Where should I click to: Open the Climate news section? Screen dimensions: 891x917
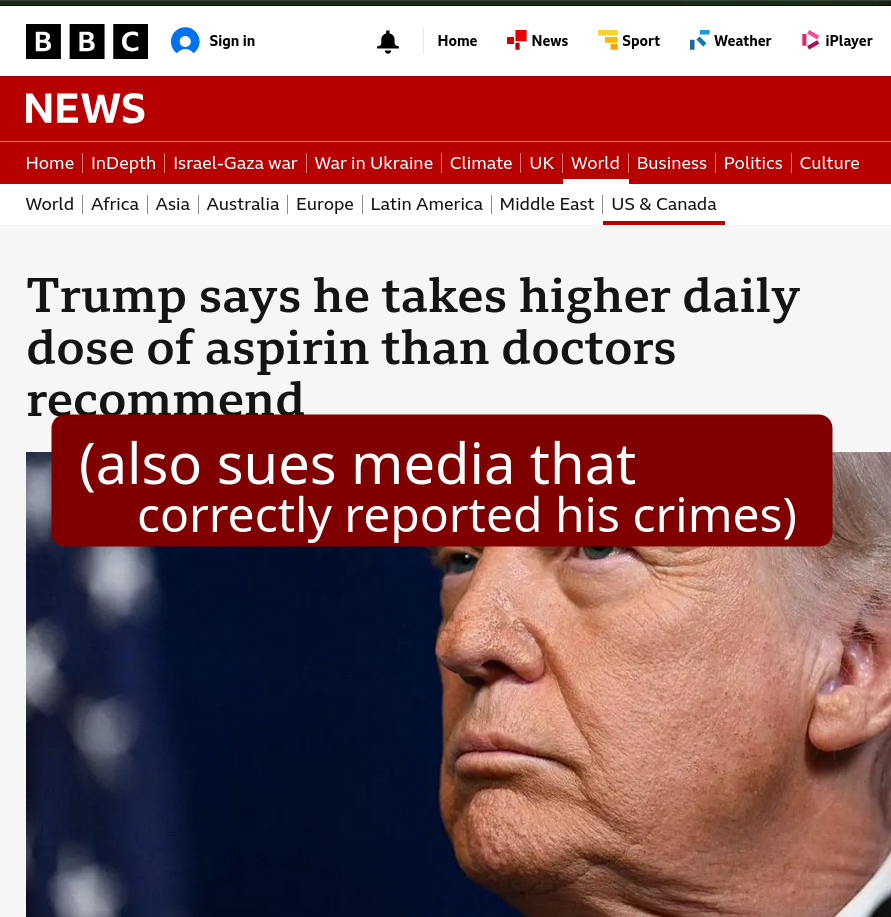click(480, 162)
